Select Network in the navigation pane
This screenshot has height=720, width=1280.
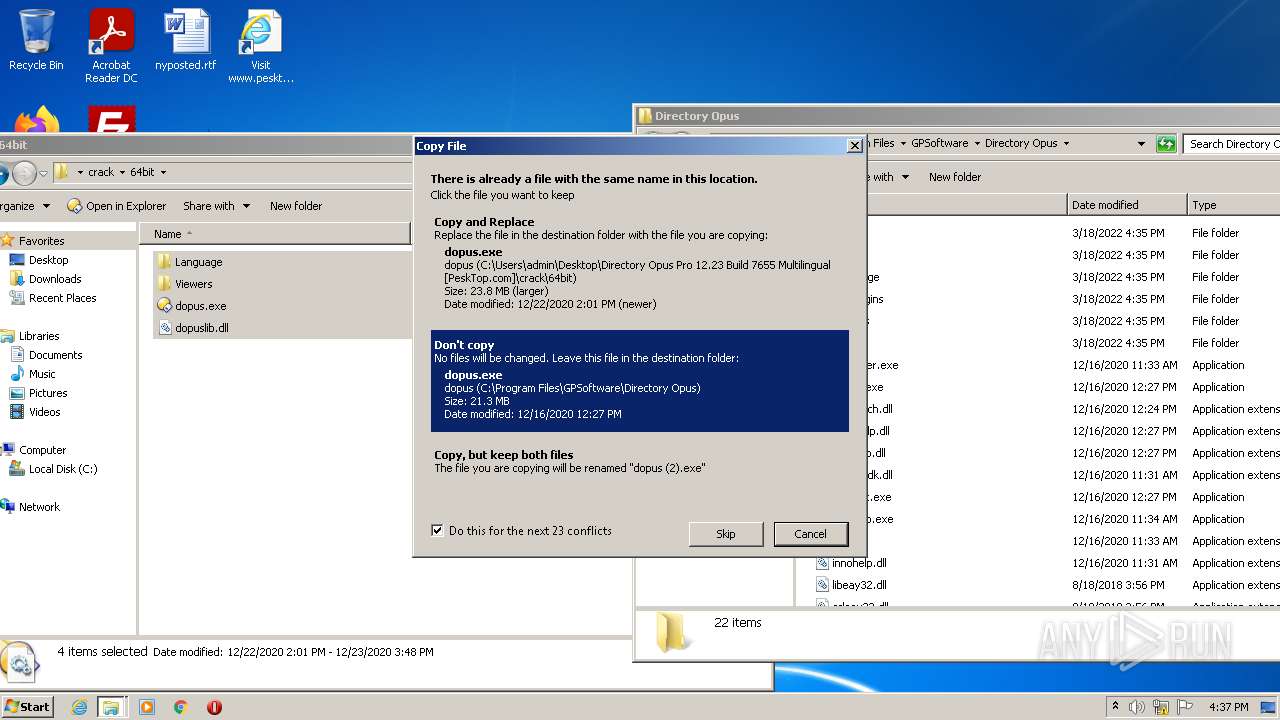click(x=39, y=507)
